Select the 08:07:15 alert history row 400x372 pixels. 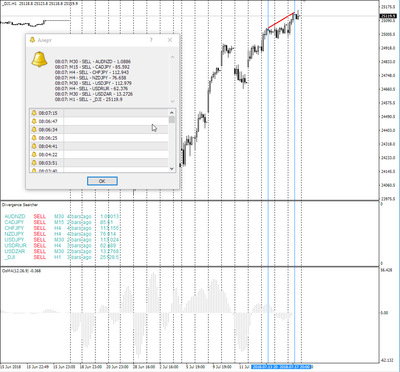tap(99, 113)
